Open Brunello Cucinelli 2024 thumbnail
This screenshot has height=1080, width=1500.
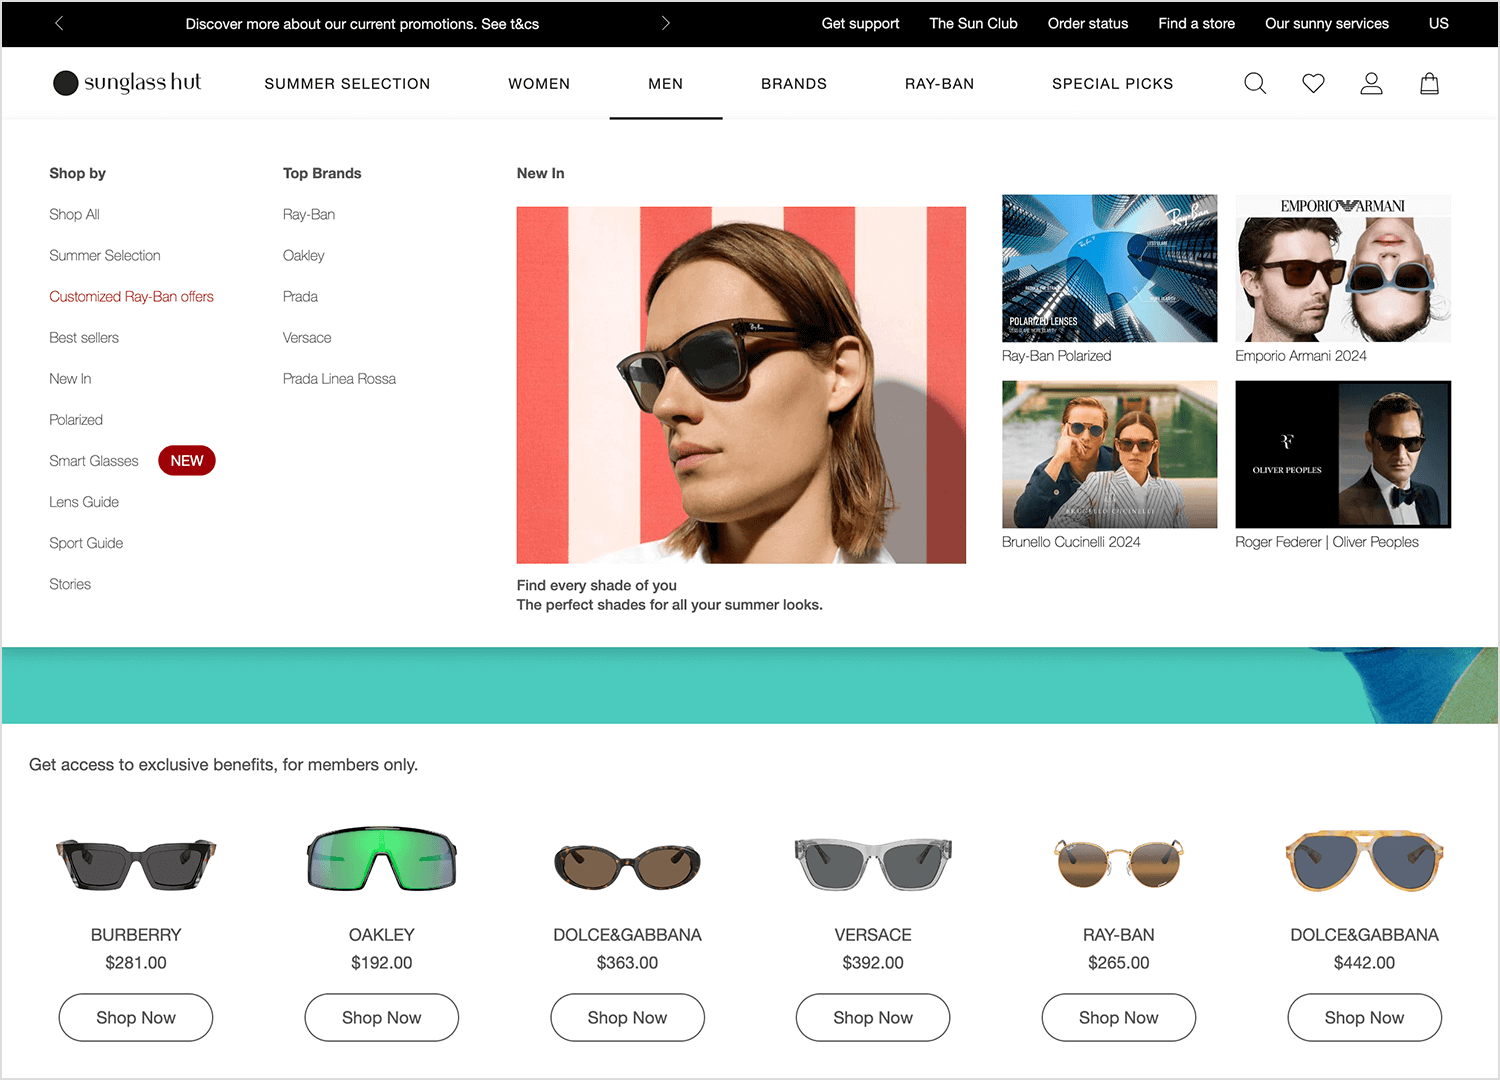pos(1110,454)
